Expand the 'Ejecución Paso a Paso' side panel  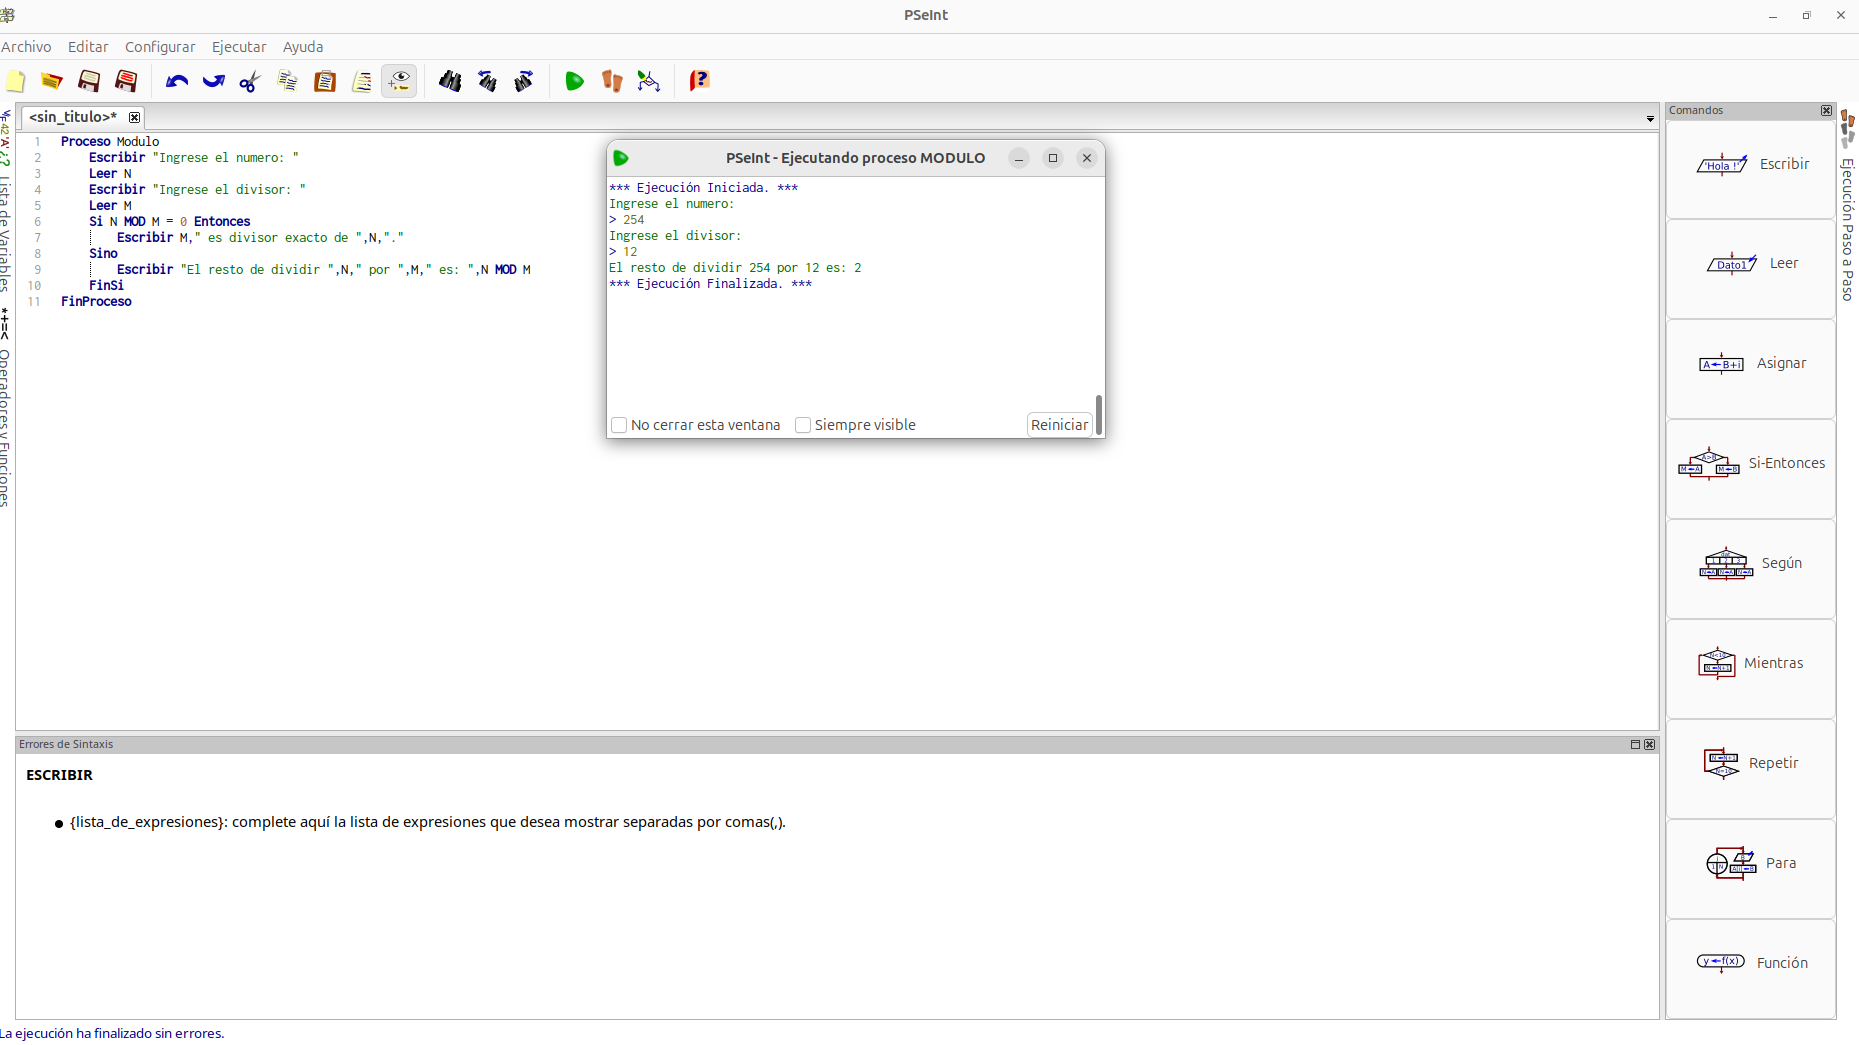point(1848,228)
